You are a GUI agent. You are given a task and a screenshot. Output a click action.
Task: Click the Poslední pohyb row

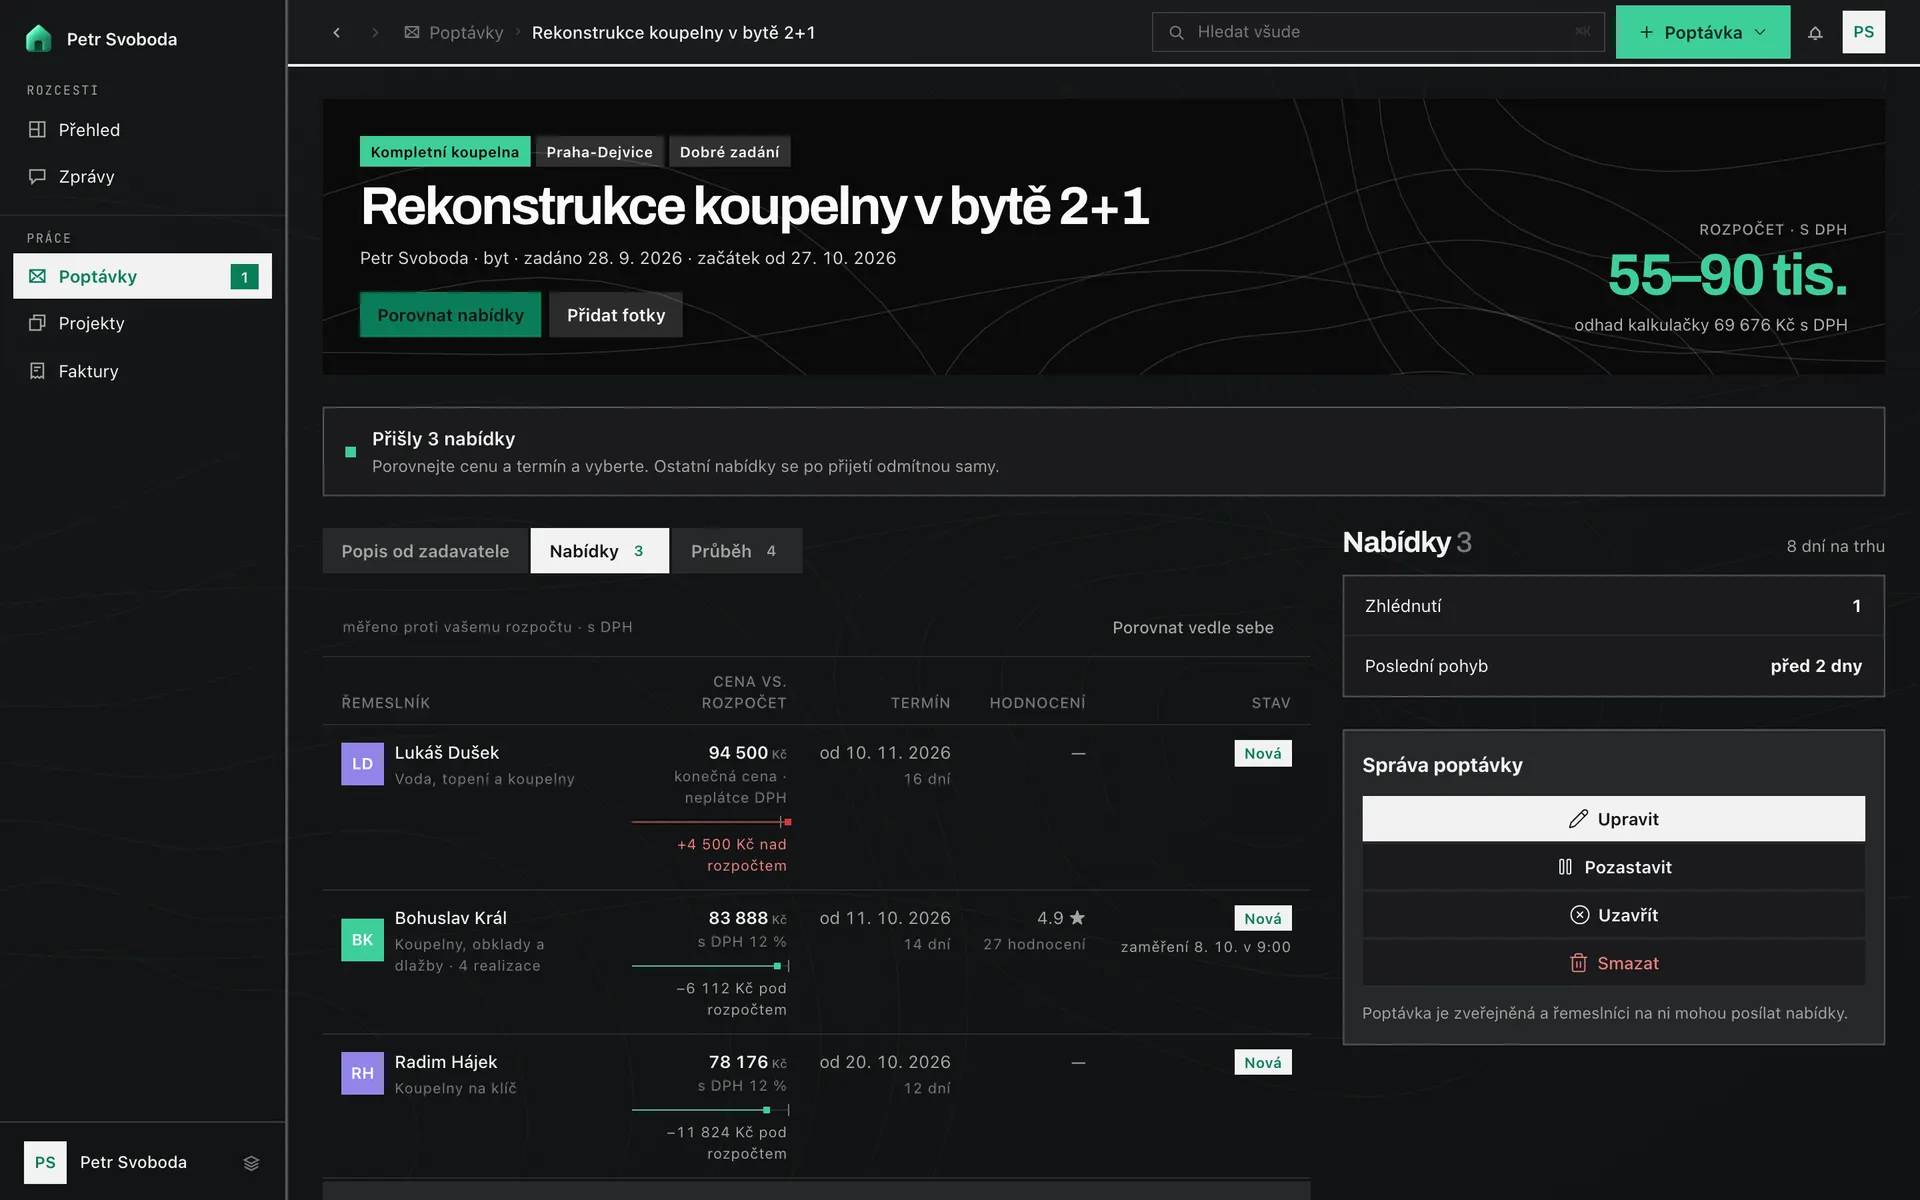coord(1613,666)
